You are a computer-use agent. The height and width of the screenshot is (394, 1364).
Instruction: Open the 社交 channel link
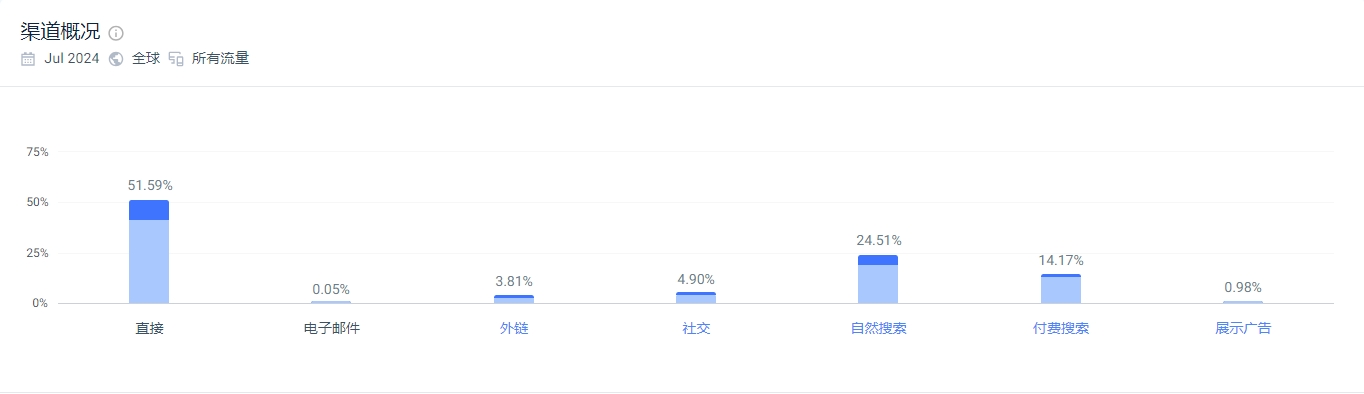[696, 328]
